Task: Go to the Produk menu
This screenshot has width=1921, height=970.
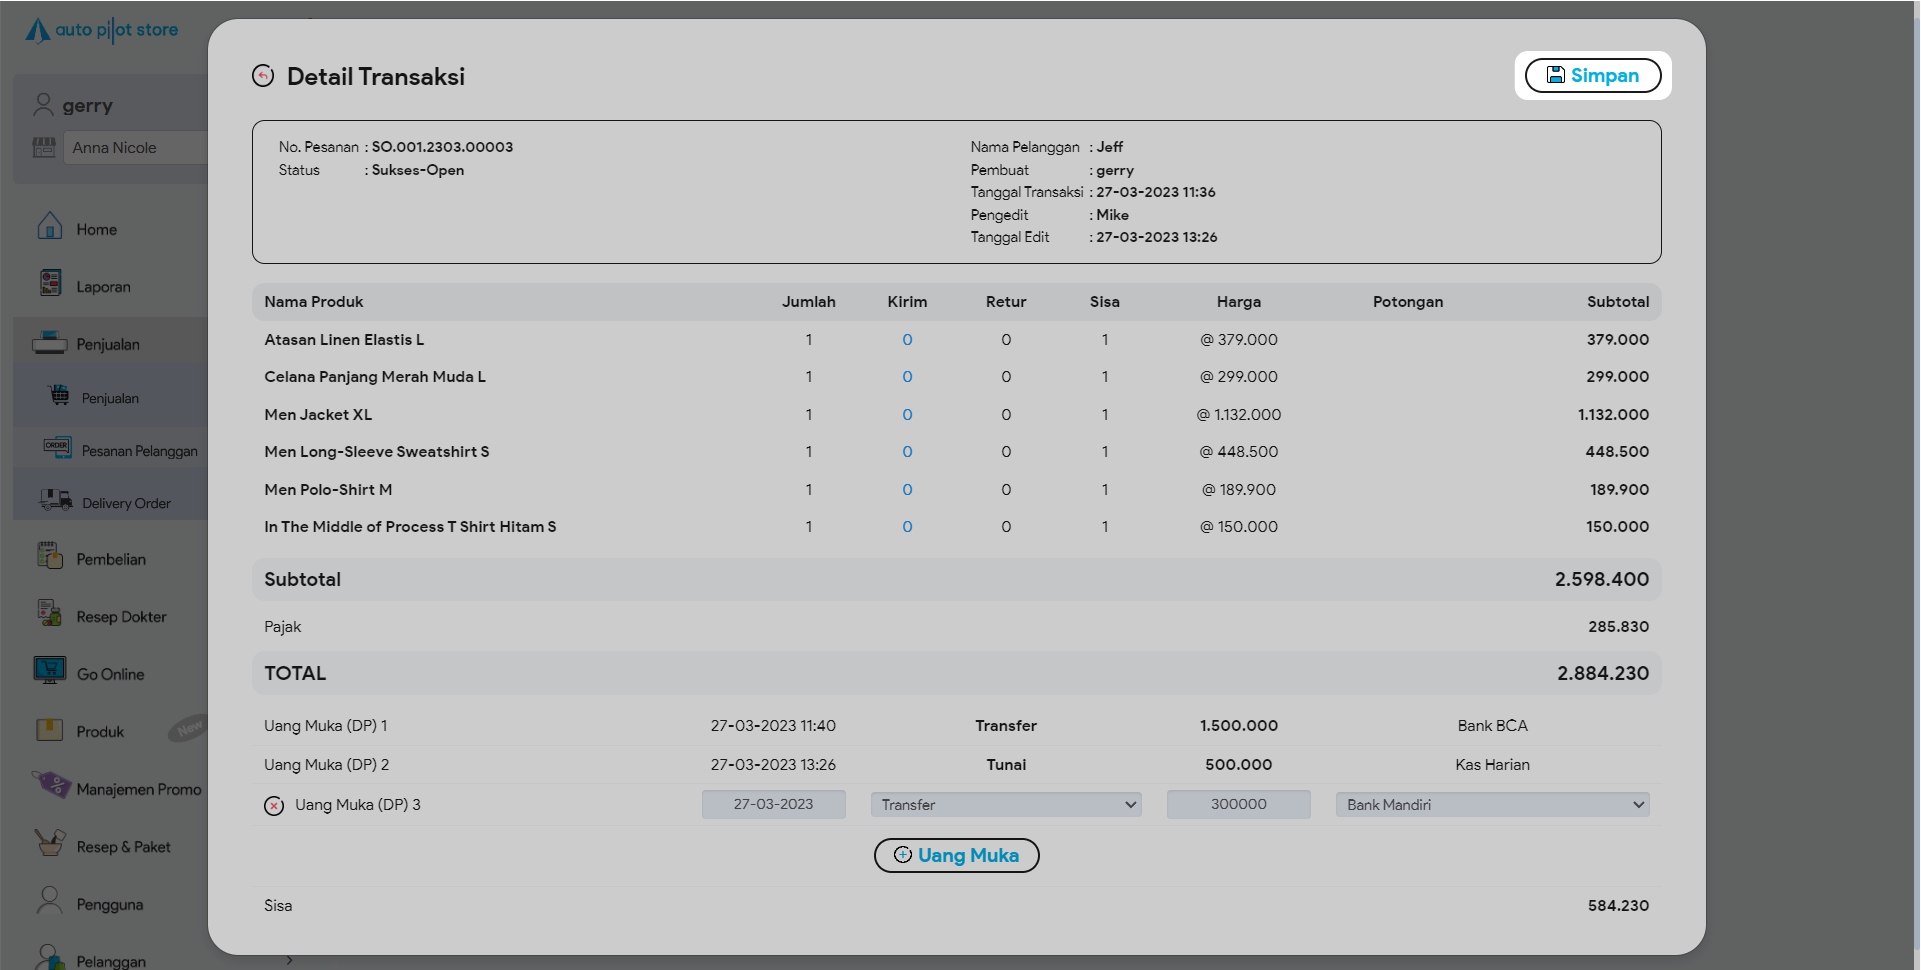Action: tap(100, 732)
